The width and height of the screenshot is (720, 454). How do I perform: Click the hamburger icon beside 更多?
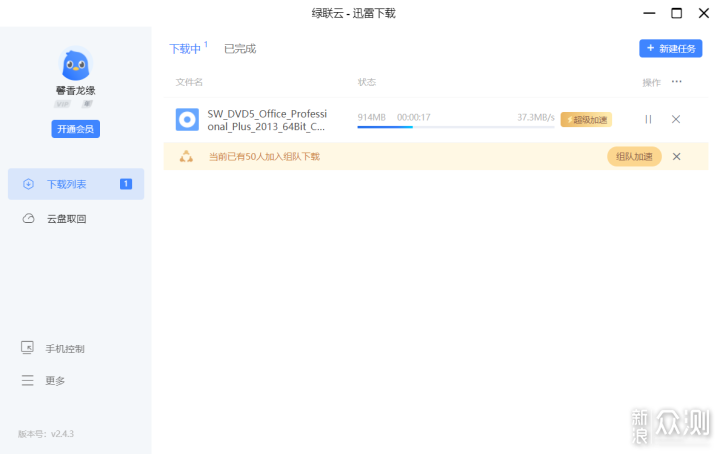(28, 380)
